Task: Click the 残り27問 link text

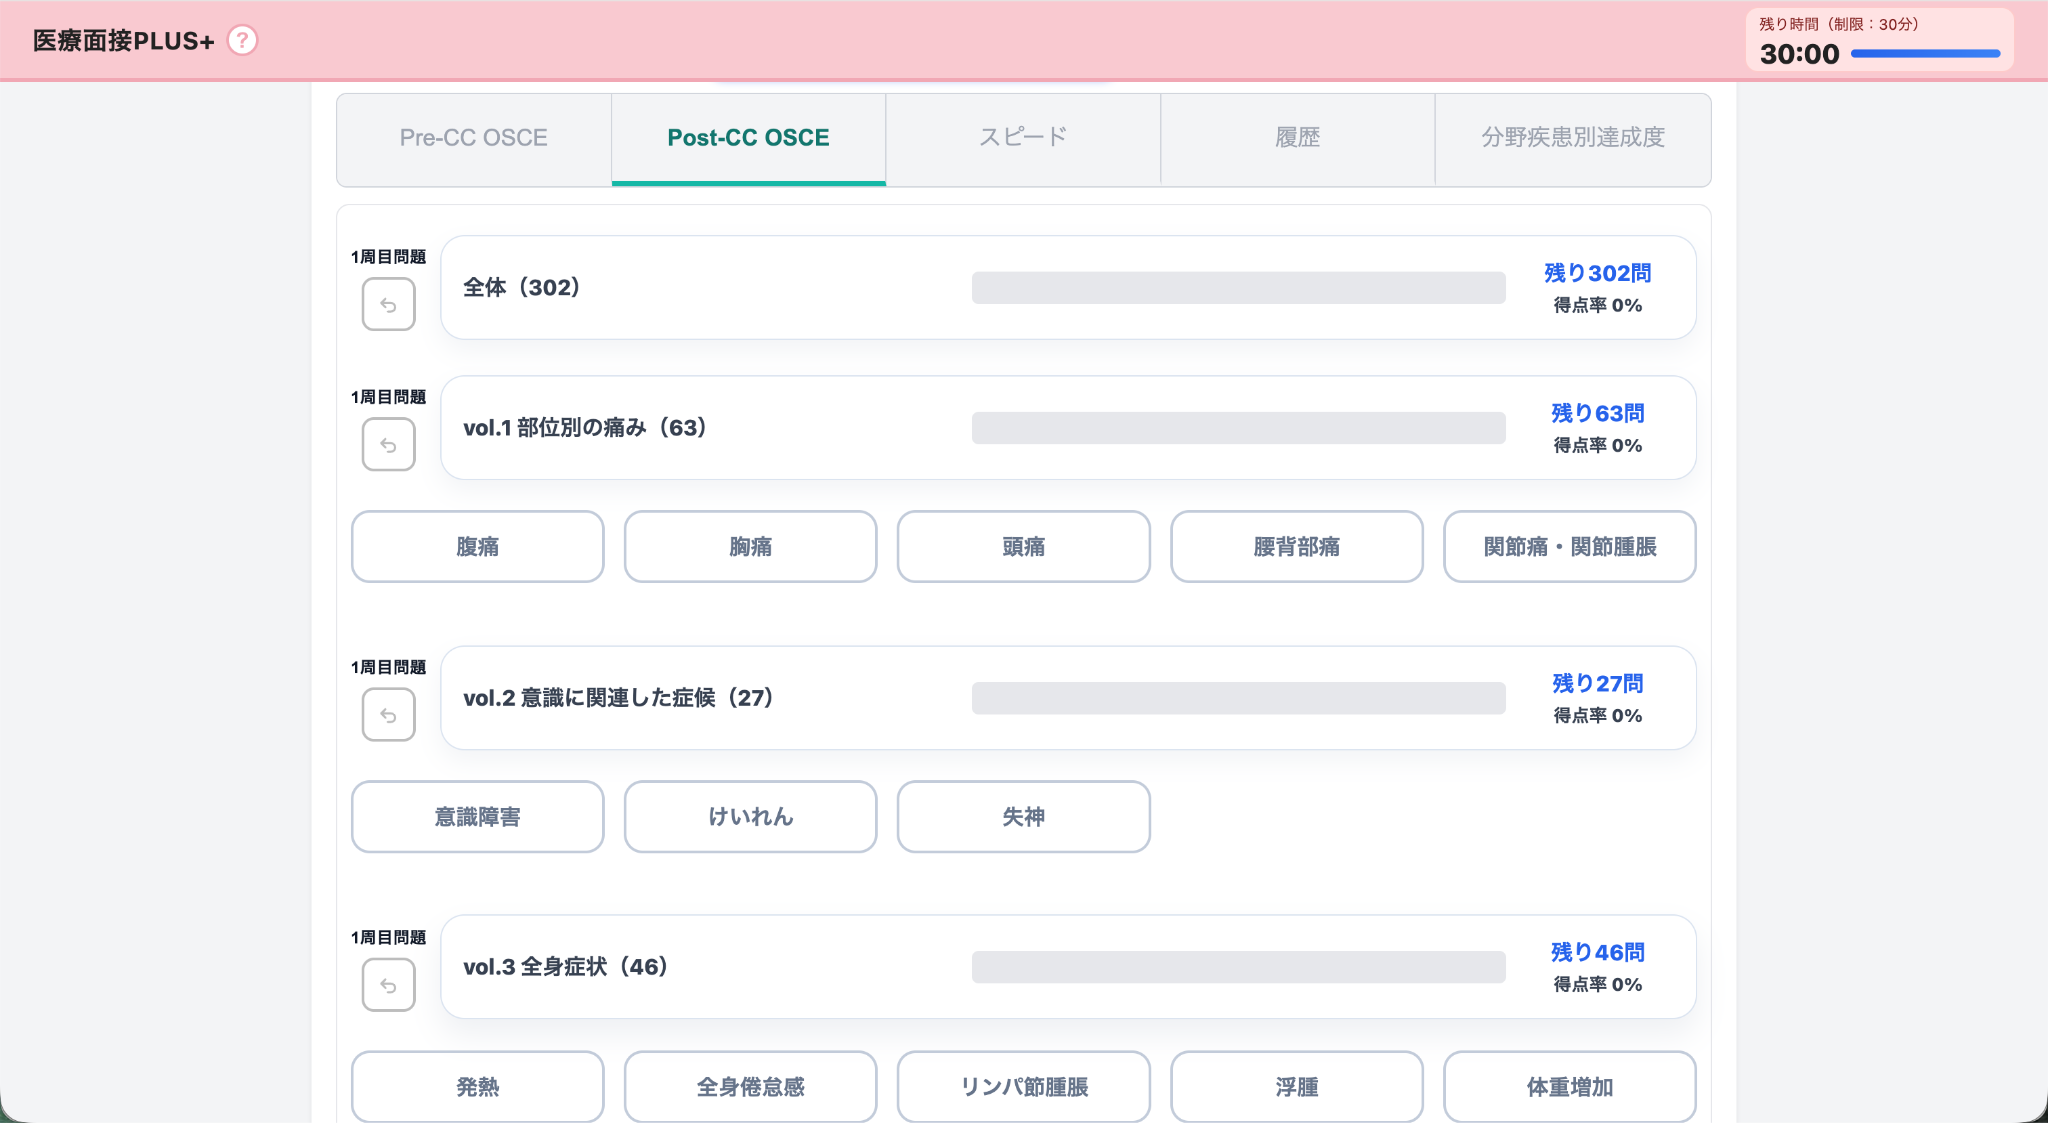Action: tap(1598, 683)
